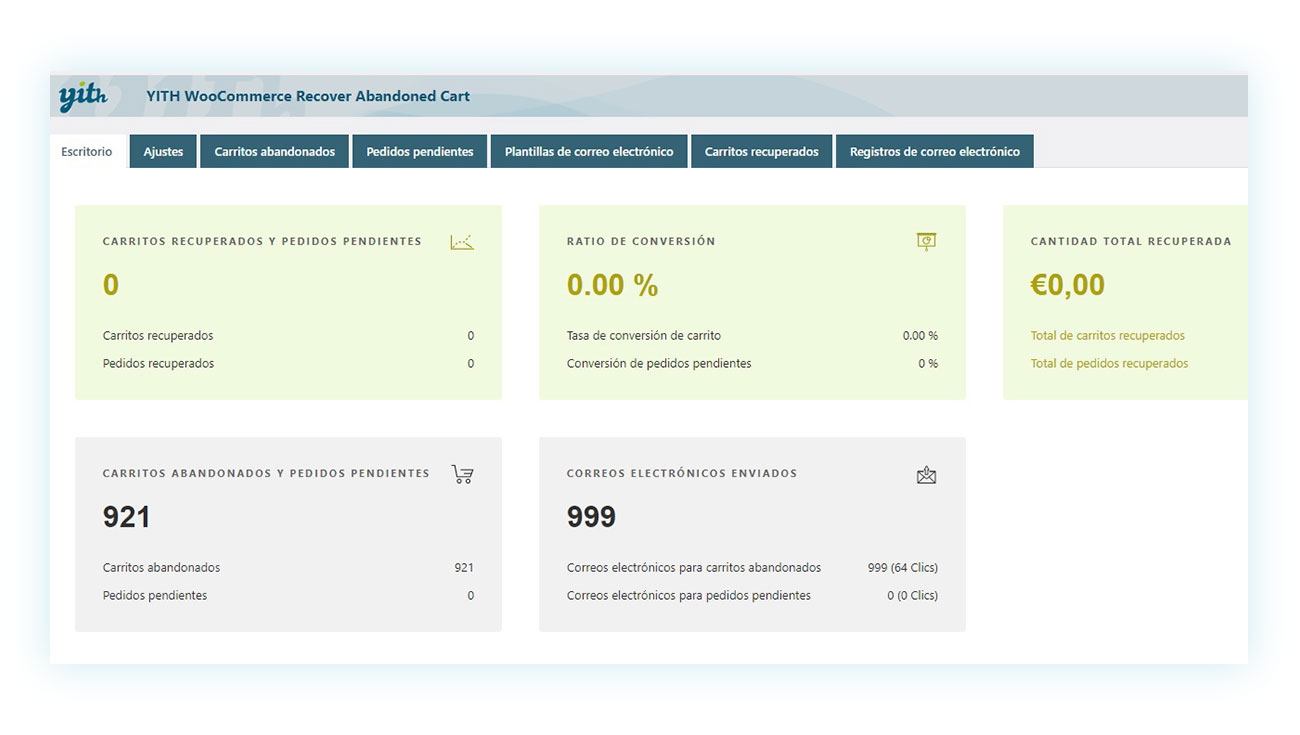Open Plantillas de correo electrónico tab
The image size is (1300, 735).
point(589,152)
